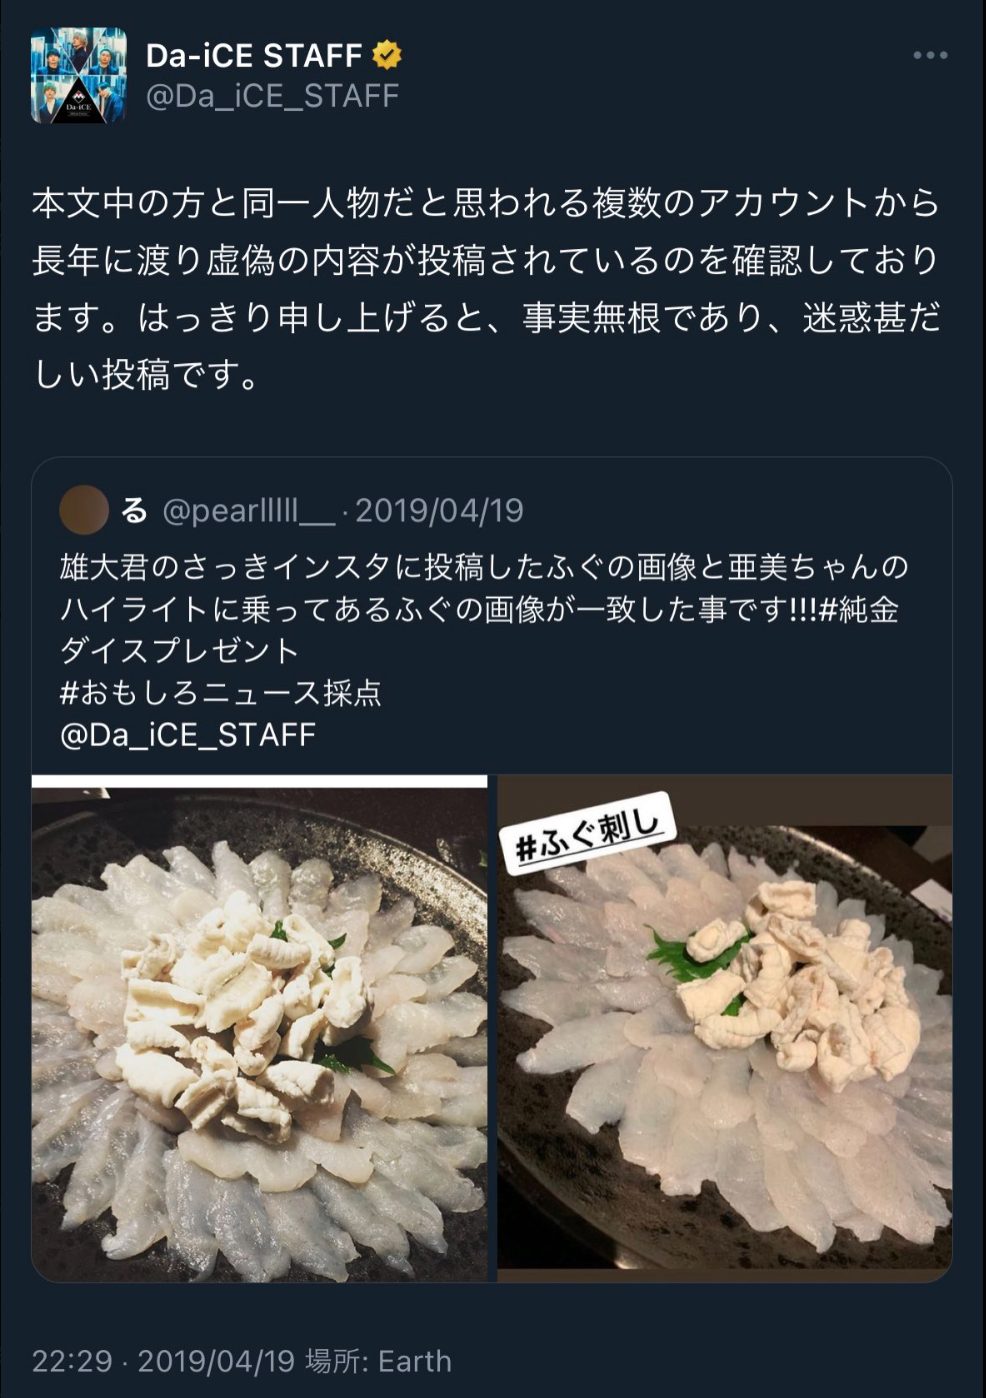The image size is (986, 1398).
Task: Open the @pearlllll__ handle
Action: pyautogui.click(x=248, y=512)
